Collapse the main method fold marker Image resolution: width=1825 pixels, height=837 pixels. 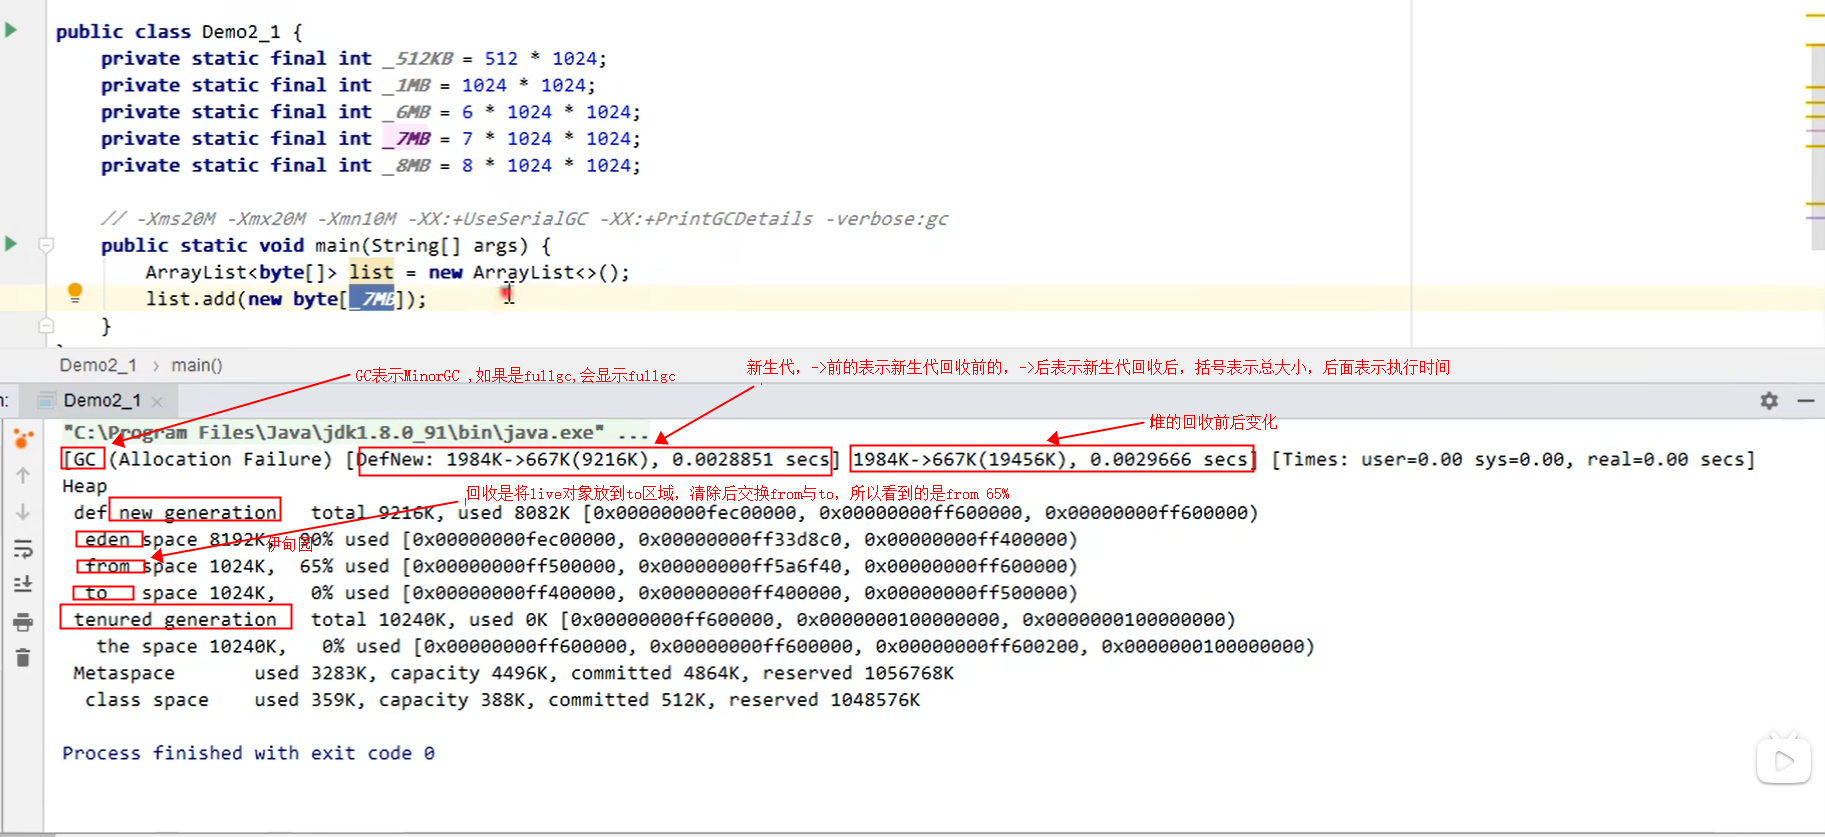(46, 245)
